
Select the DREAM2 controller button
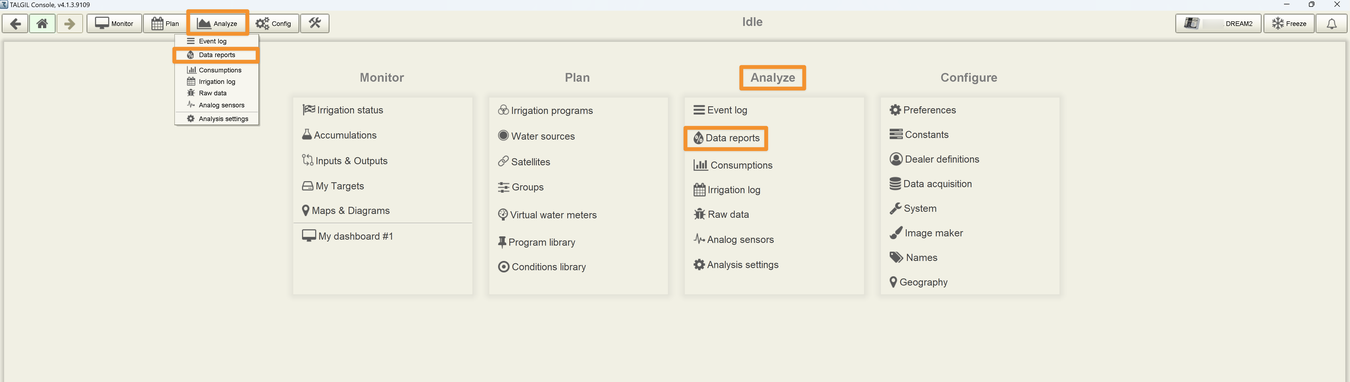1218,23
